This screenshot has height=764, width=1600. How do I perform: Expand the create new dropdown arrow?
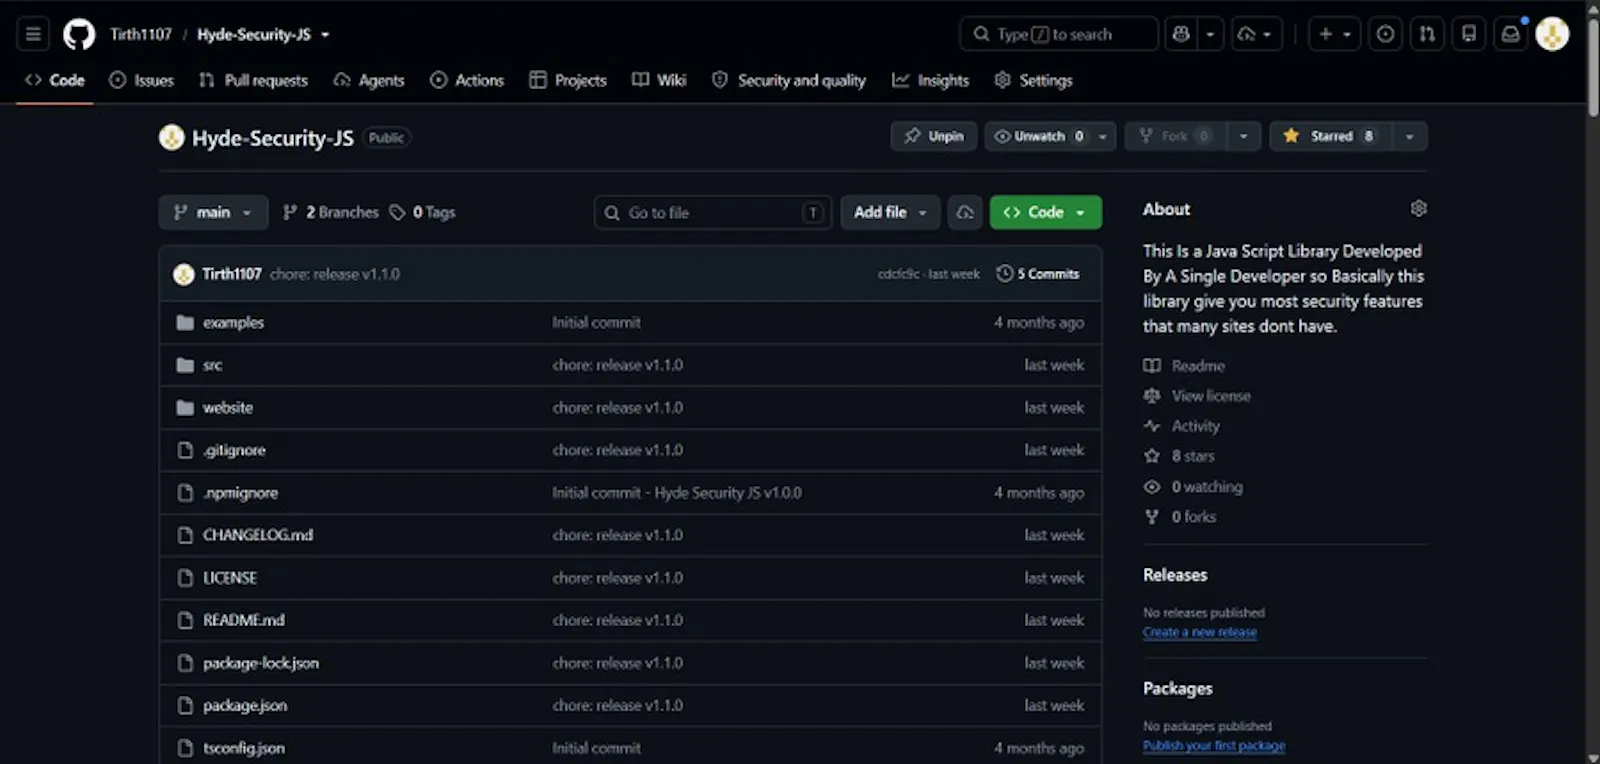click(1347, 34)
